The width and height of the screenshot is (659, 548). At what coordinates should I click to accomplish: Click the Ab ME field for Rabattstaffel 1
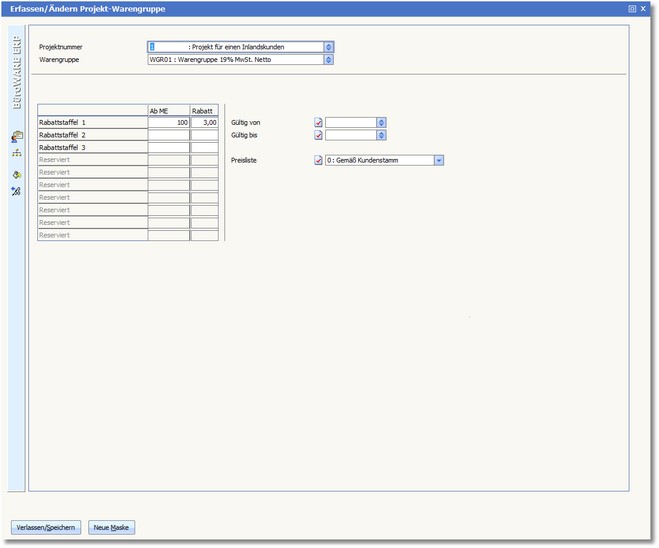tap(168, 122)
